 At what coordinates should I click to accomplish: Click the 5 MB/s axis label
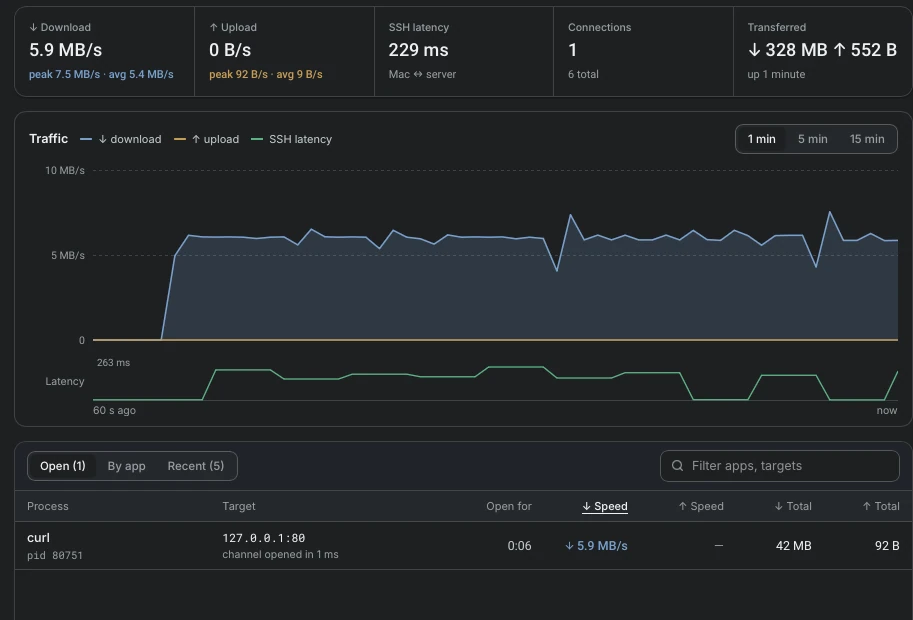[x=68, y=256]
